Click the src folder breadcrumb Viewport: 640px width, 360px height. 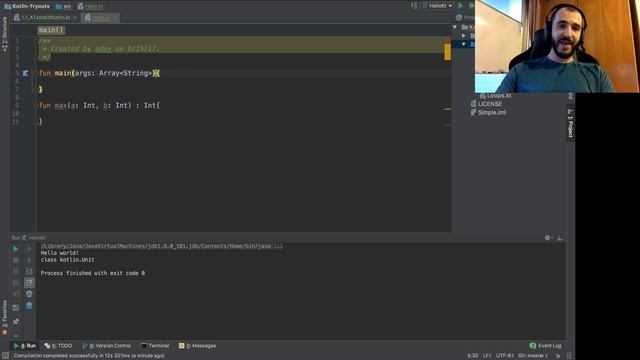pyautogui.click(x=63, y=6)
